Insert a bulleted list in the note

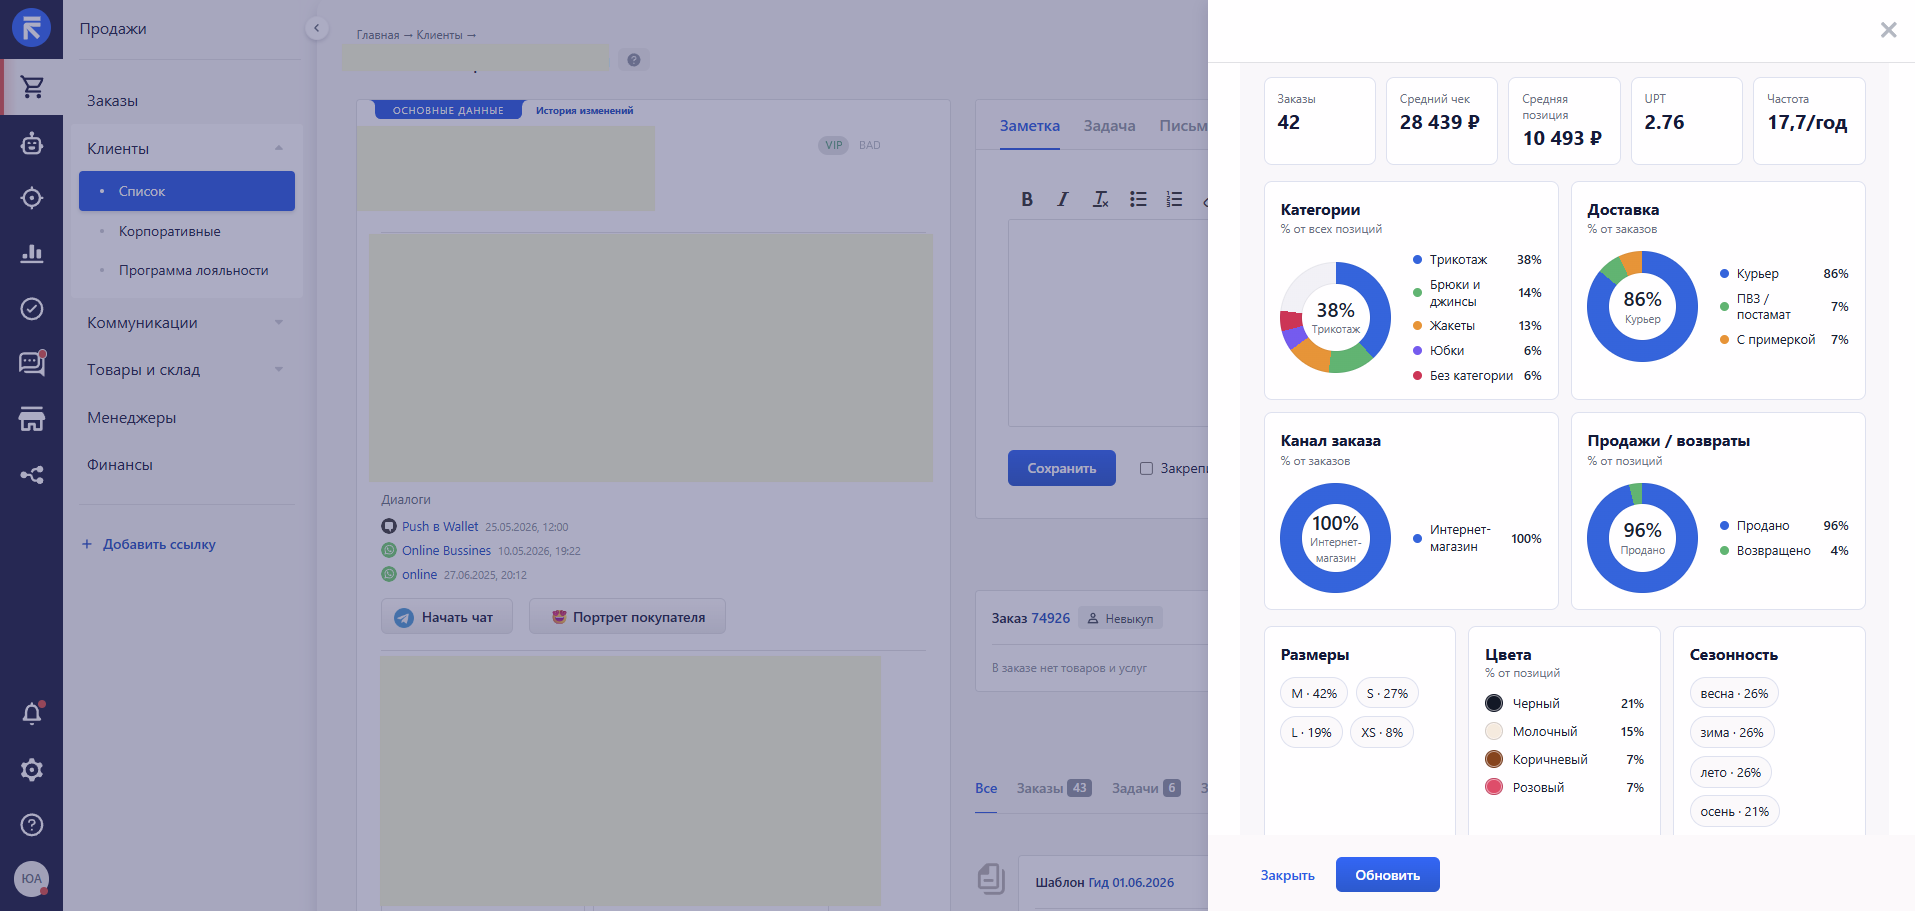1138,199
